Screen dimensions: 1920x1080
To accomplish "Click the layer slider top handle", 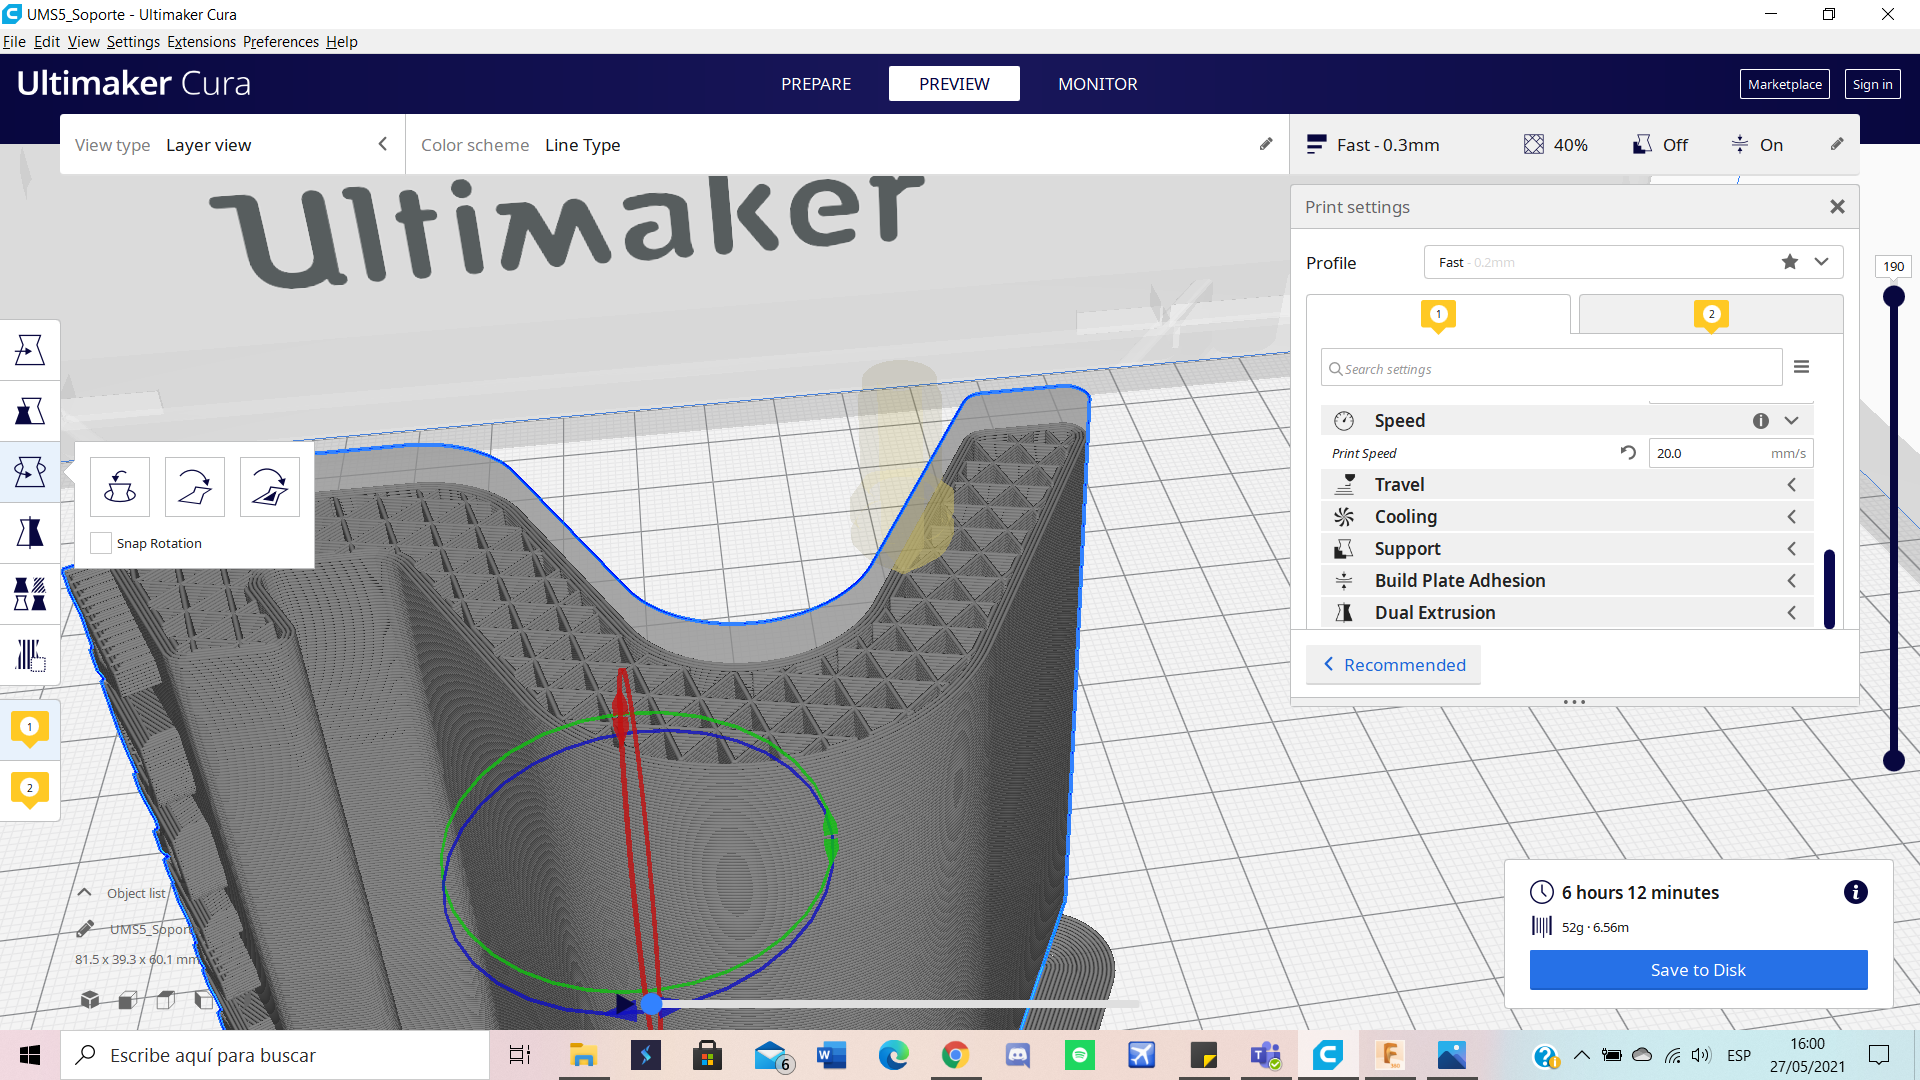I will [x=1893, y=296].
